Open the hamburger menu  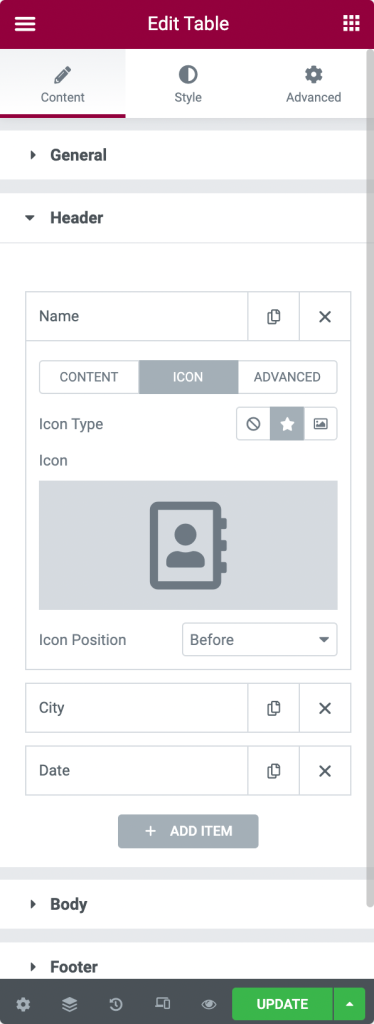[25, 24]
